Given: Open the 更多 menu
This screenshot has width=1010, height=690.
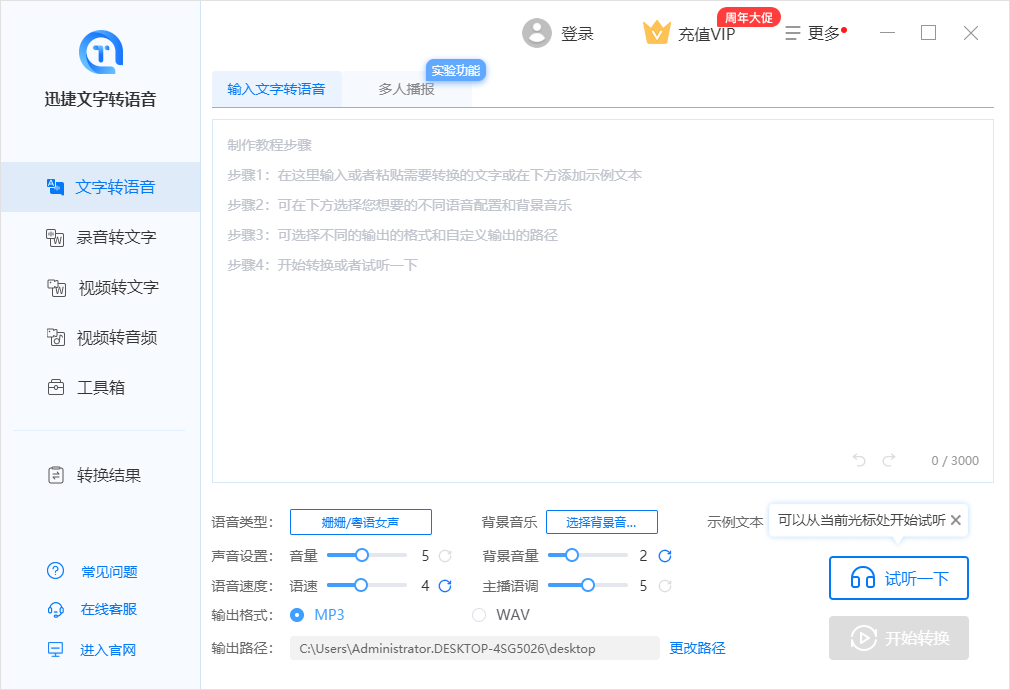Looking at the screenshot, I should [x=815, y=33].
